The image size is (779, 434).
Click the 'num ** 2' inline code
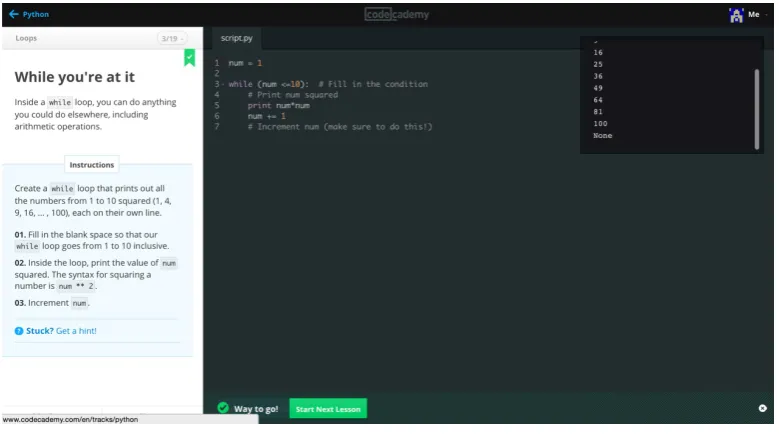click(x=76, y=286)
